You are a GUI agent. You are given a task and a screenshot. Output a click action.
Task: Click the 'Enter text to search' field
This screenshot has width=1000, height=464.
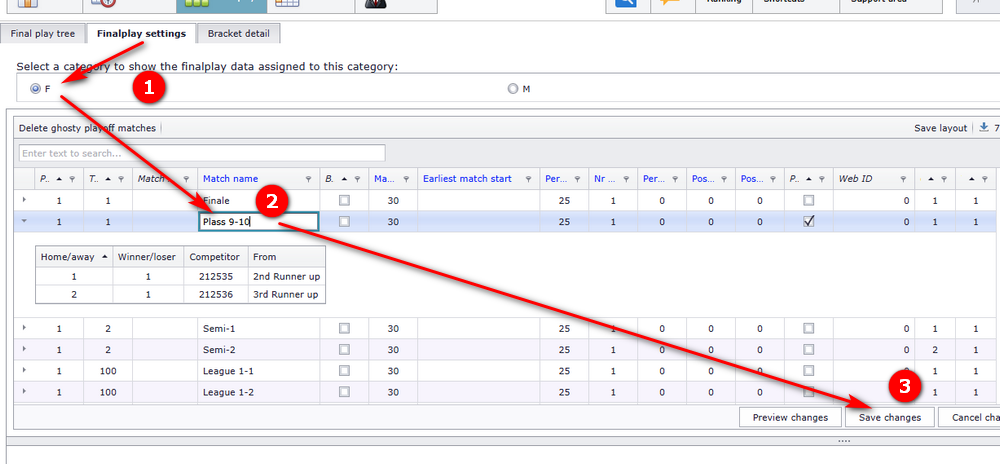(202, 153)
